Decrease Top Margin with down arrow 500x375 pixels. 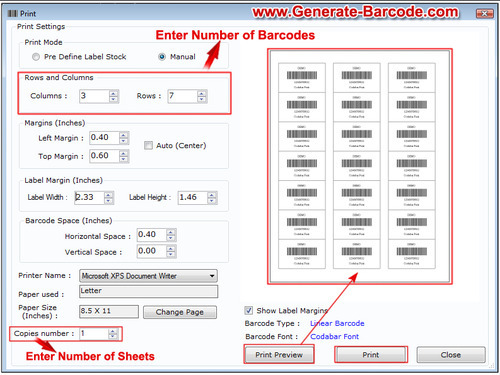point(124,159)
